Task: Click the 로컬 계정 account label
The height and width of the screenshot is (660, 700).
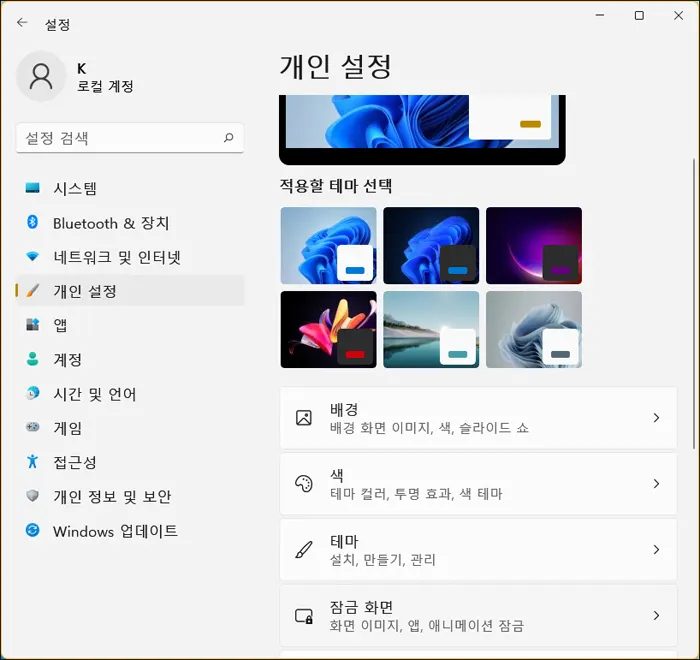Action: (x=105, y=86)
